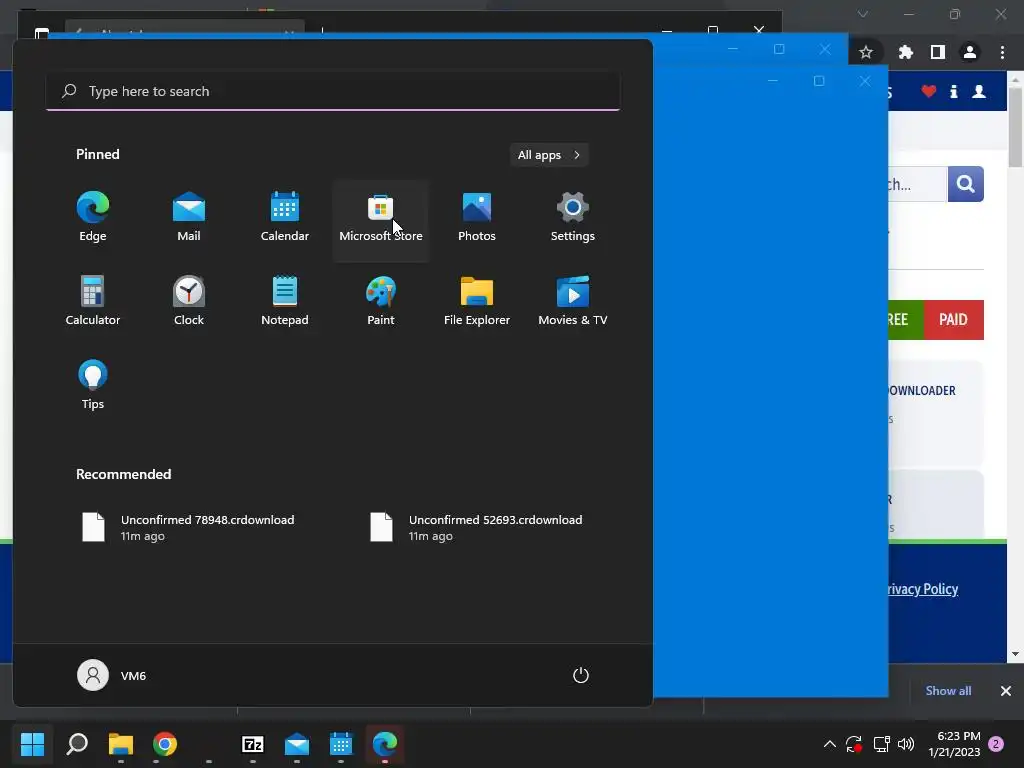Image resolution: width=1024 pixels, height=768 pixels.
Task: Click the web page vertical scrollbar
Action: click(1015, 126)
